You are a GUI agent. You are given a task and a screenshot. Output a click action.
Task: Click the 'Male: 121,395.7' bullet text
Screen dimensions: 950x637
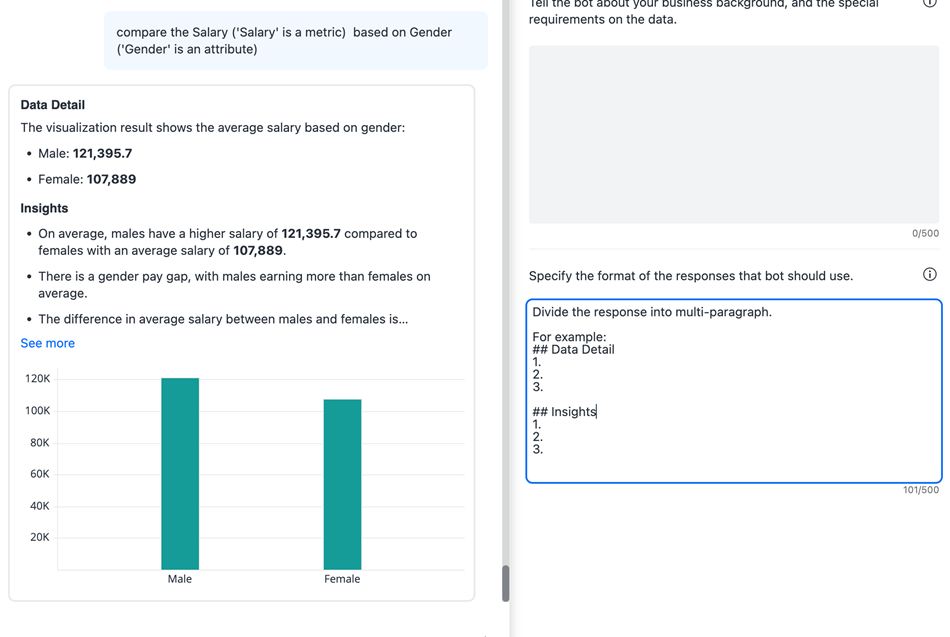coord(85,154)
